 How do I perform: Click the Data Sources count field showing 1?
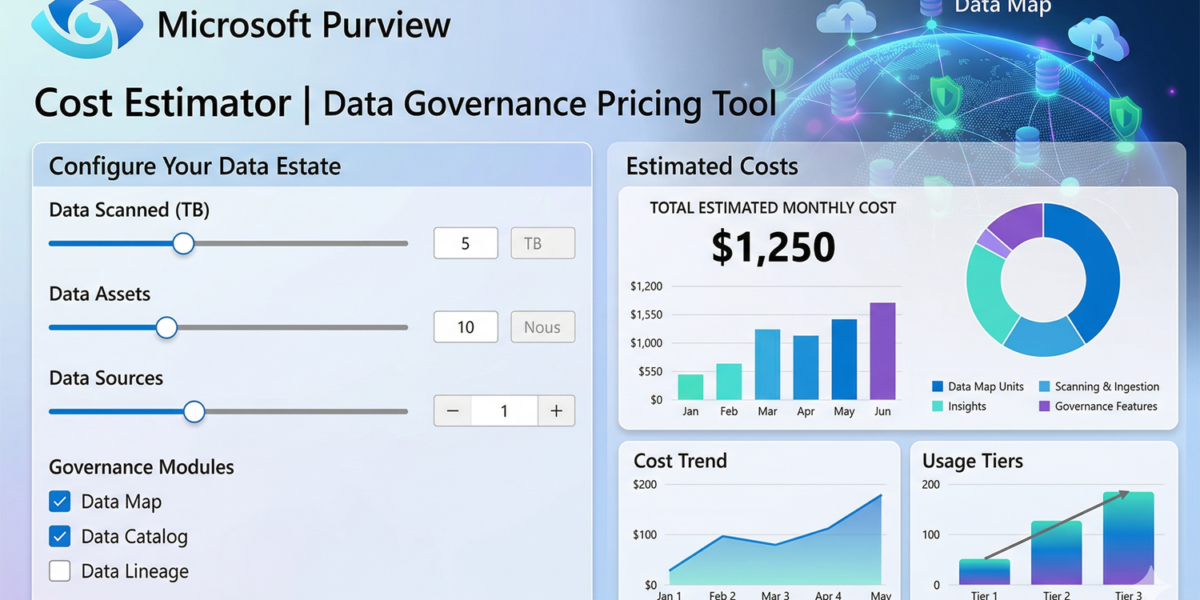pos(504,411)
